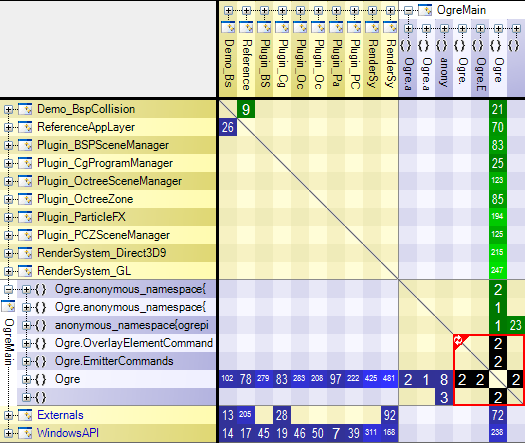Click the WindowsAPI assembly icon

tap(25, 433)
